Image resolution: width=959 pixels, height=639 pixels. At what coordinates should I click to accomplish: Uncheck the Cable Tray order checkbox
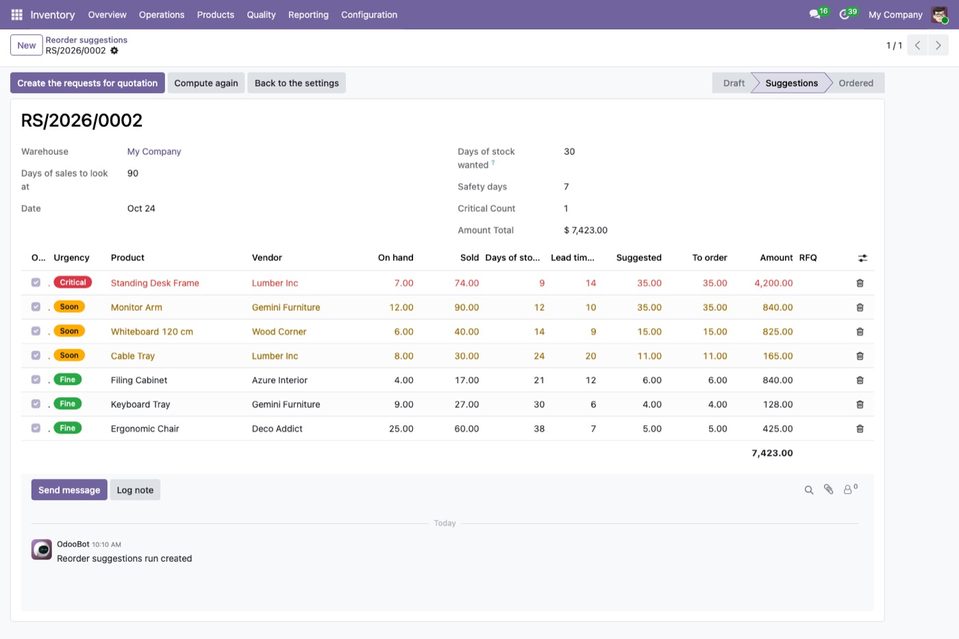coord(35,355)
